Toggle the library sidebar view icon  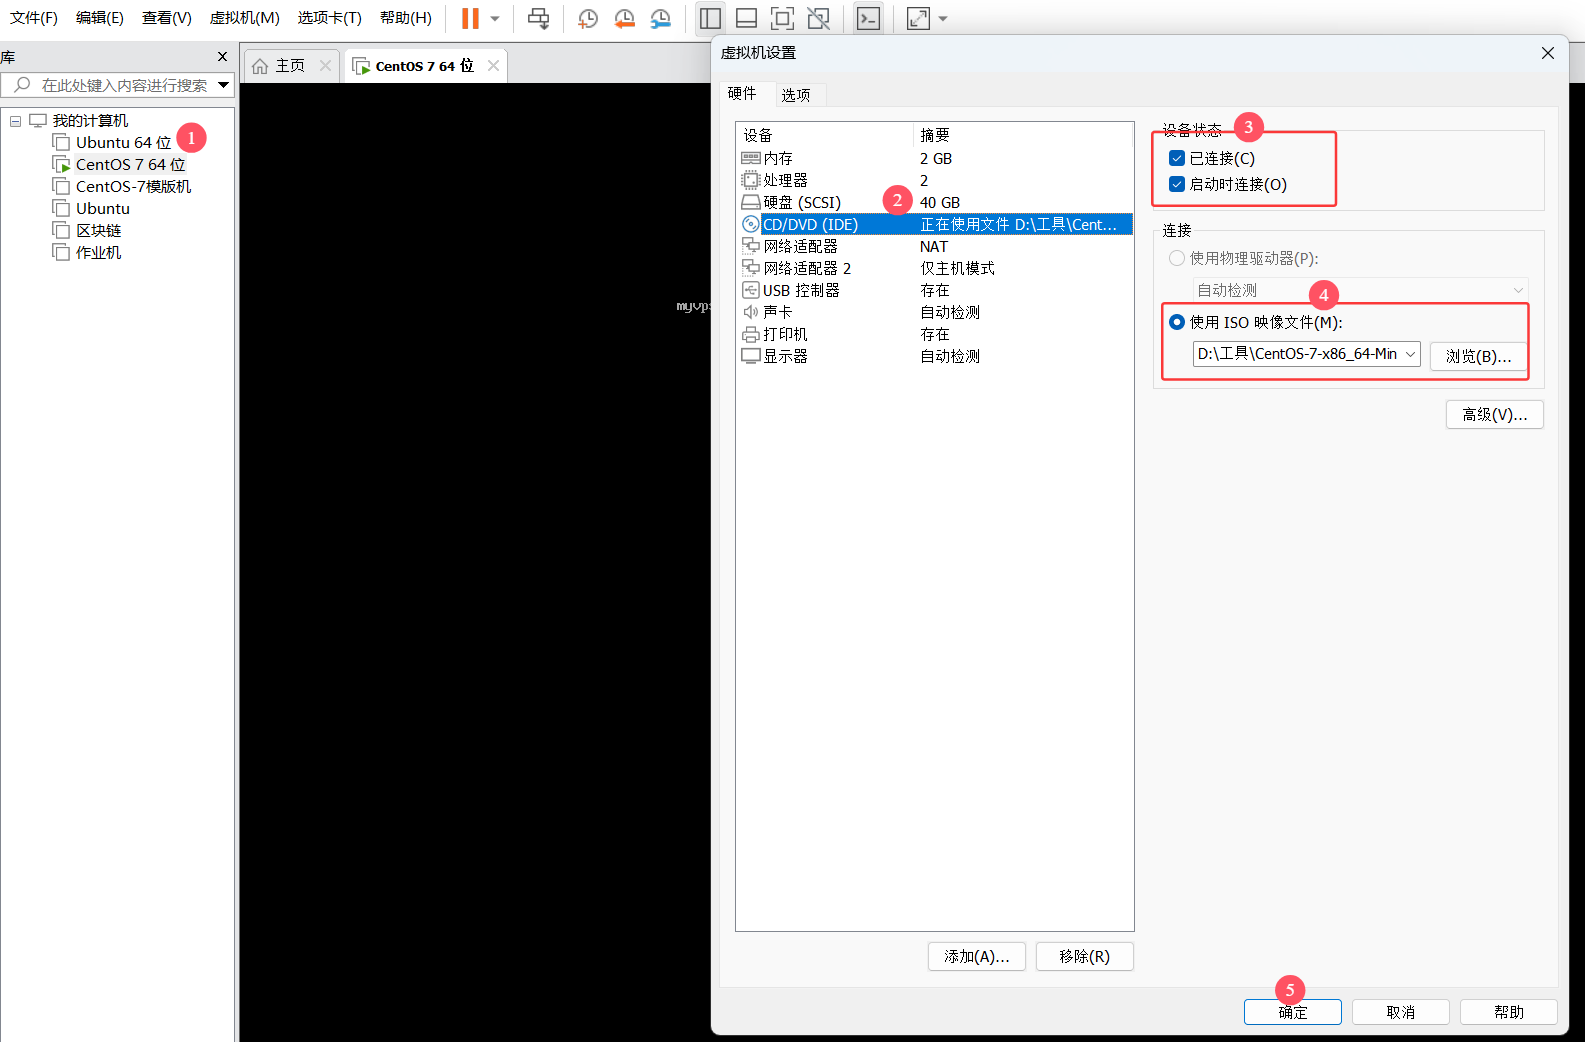pyautogui.click(x=710, y=18)
